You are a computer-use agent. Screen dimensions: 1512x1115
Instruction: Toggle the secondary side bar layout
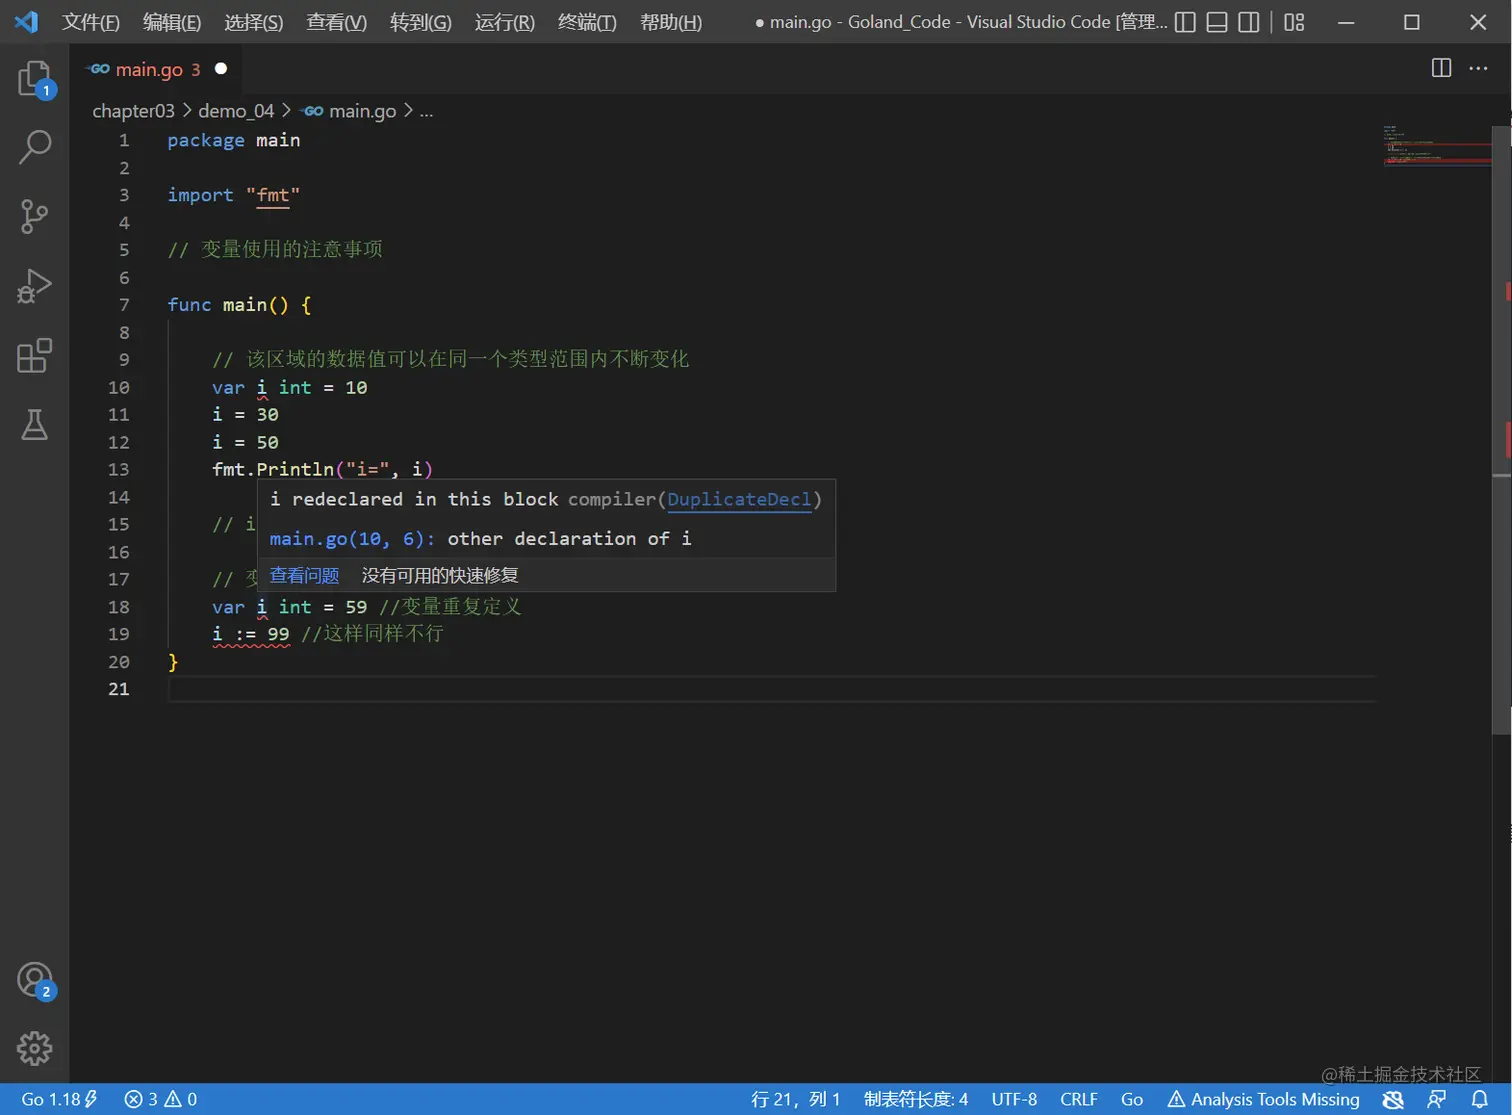(1249, 22)
